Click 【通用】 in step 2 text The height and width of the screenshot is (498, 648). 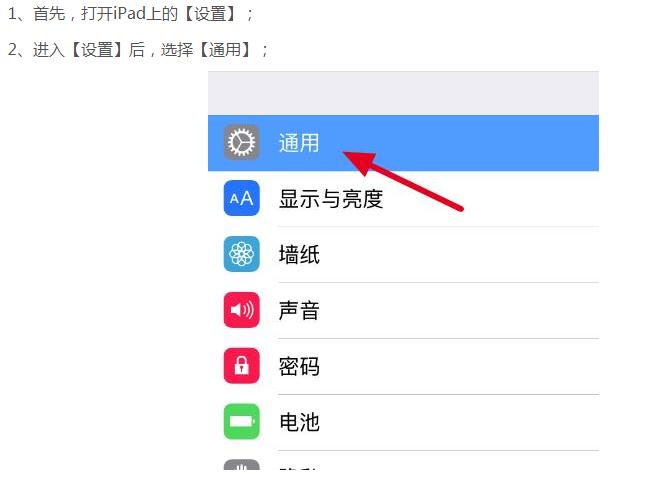[x=225, y=50]
